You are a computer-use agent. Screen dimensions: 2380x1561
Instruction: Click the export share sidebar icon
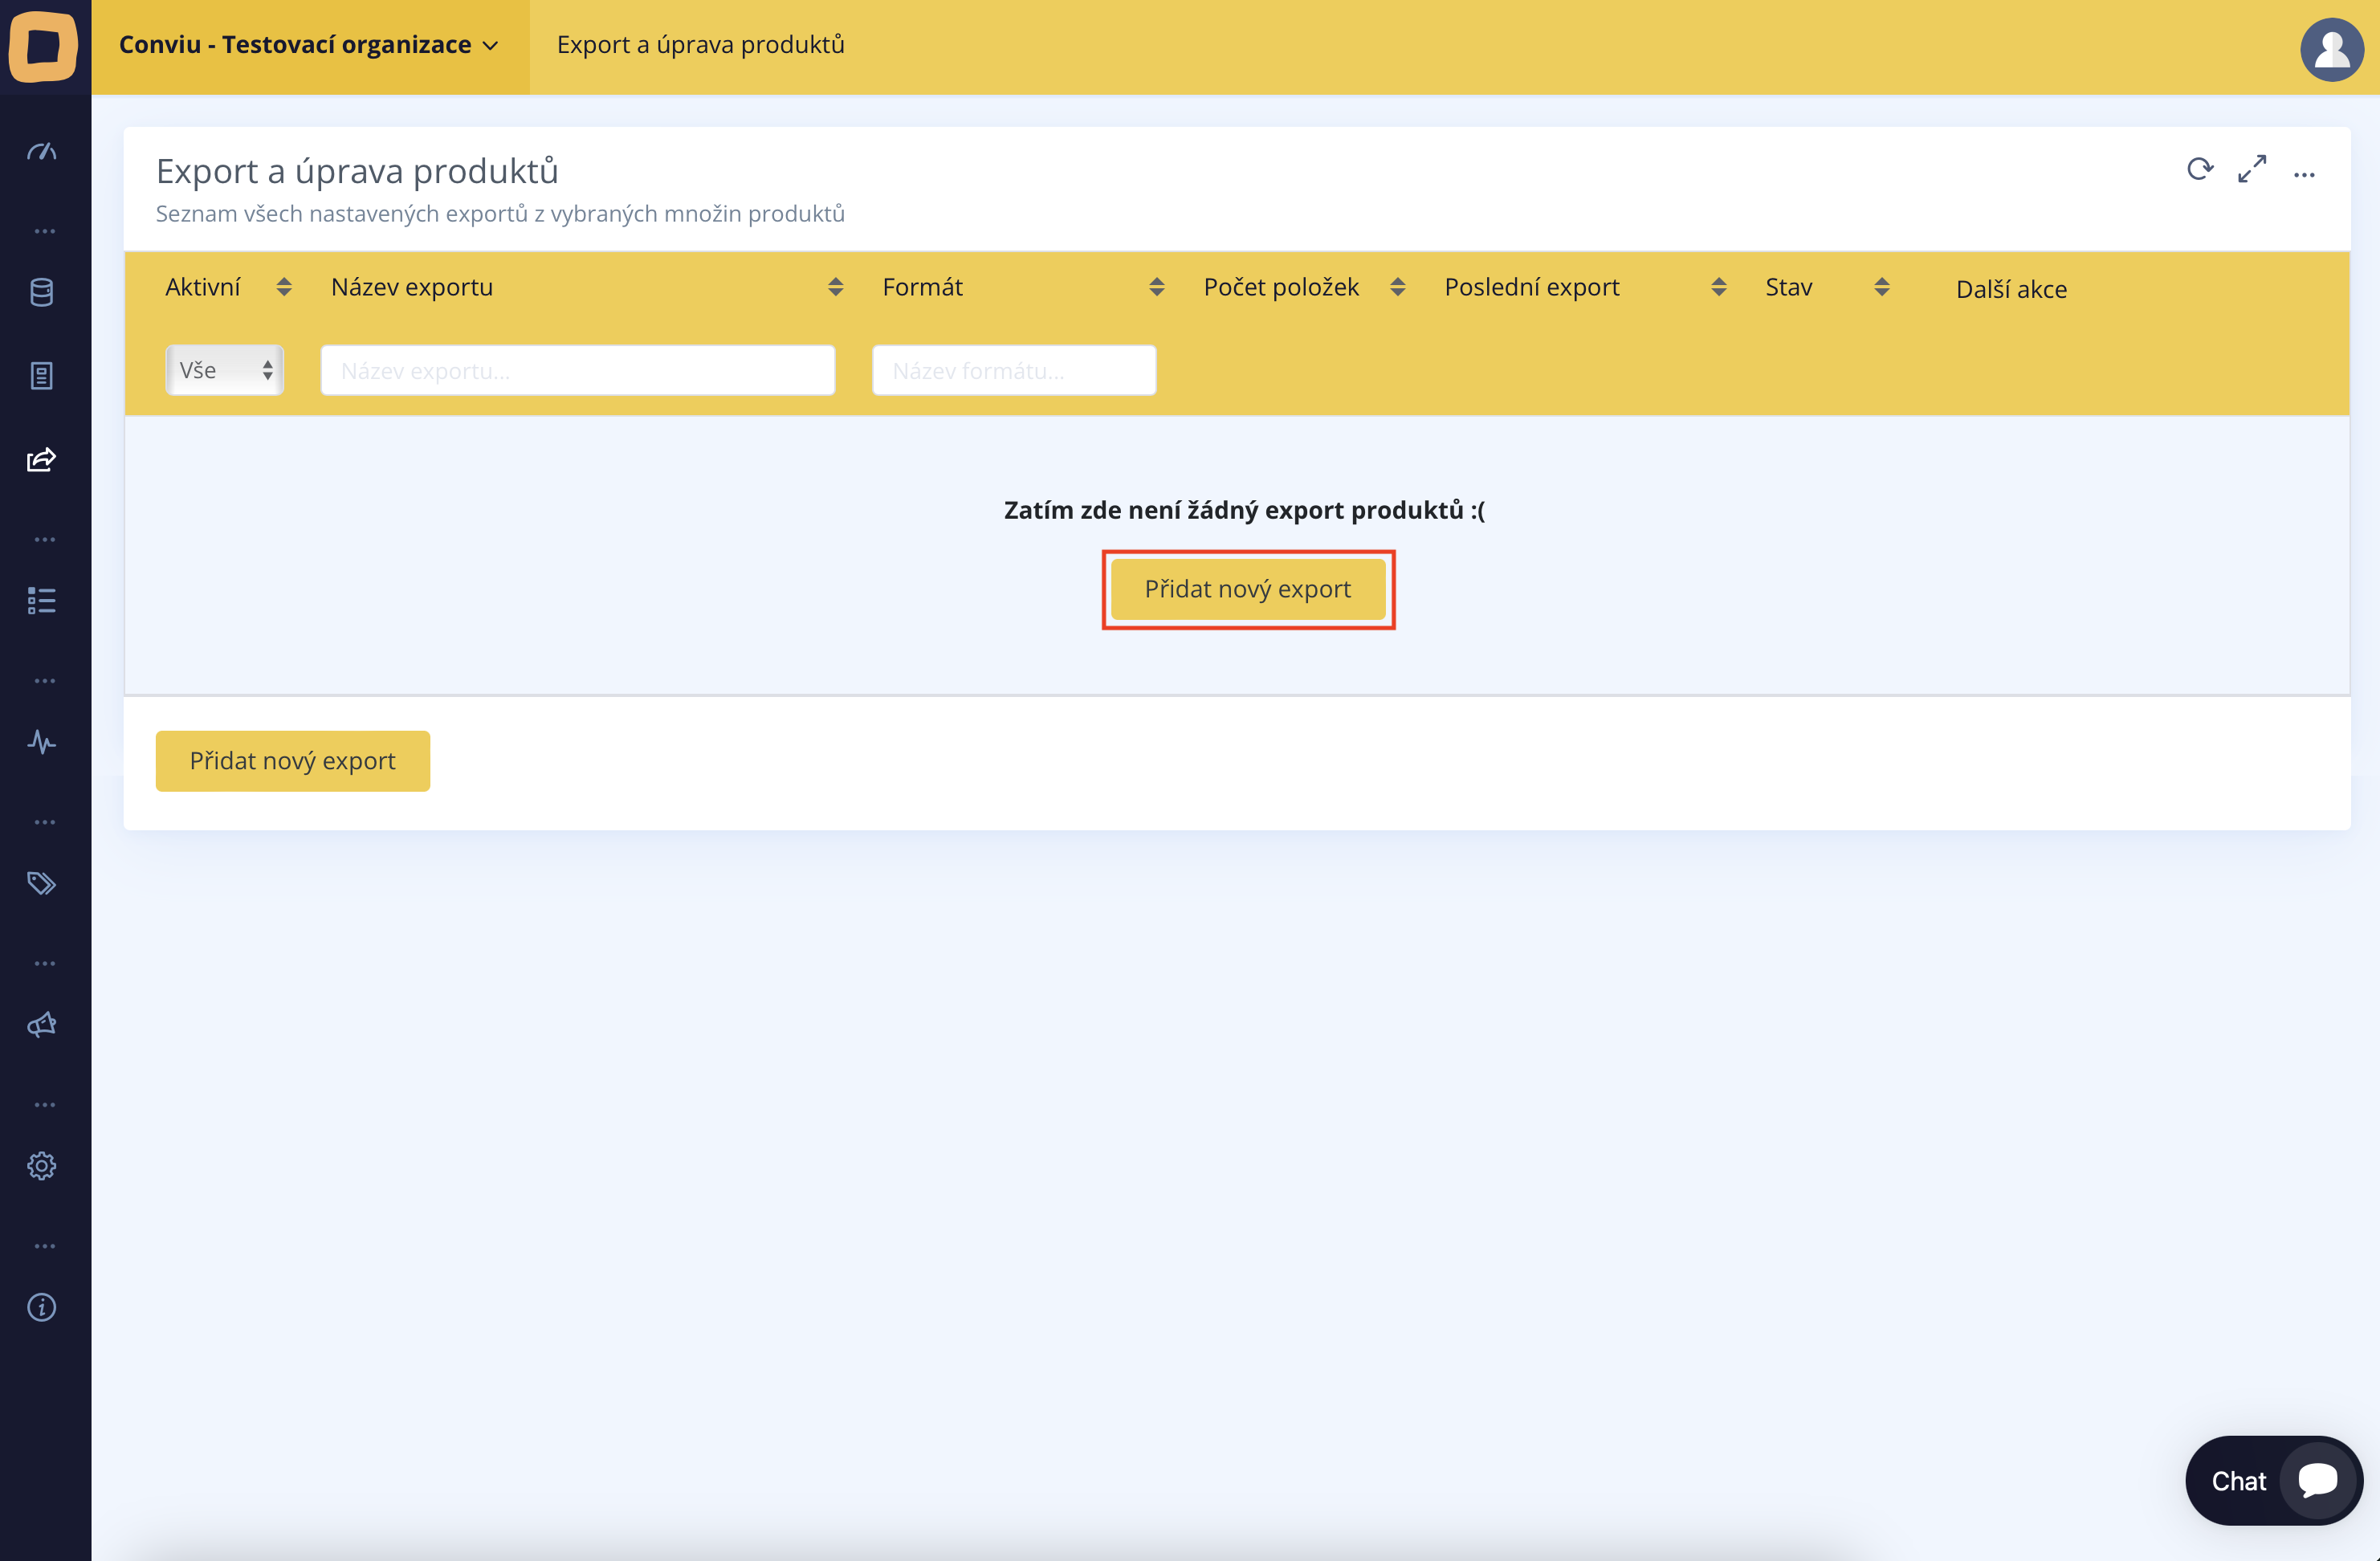point(42,460)
